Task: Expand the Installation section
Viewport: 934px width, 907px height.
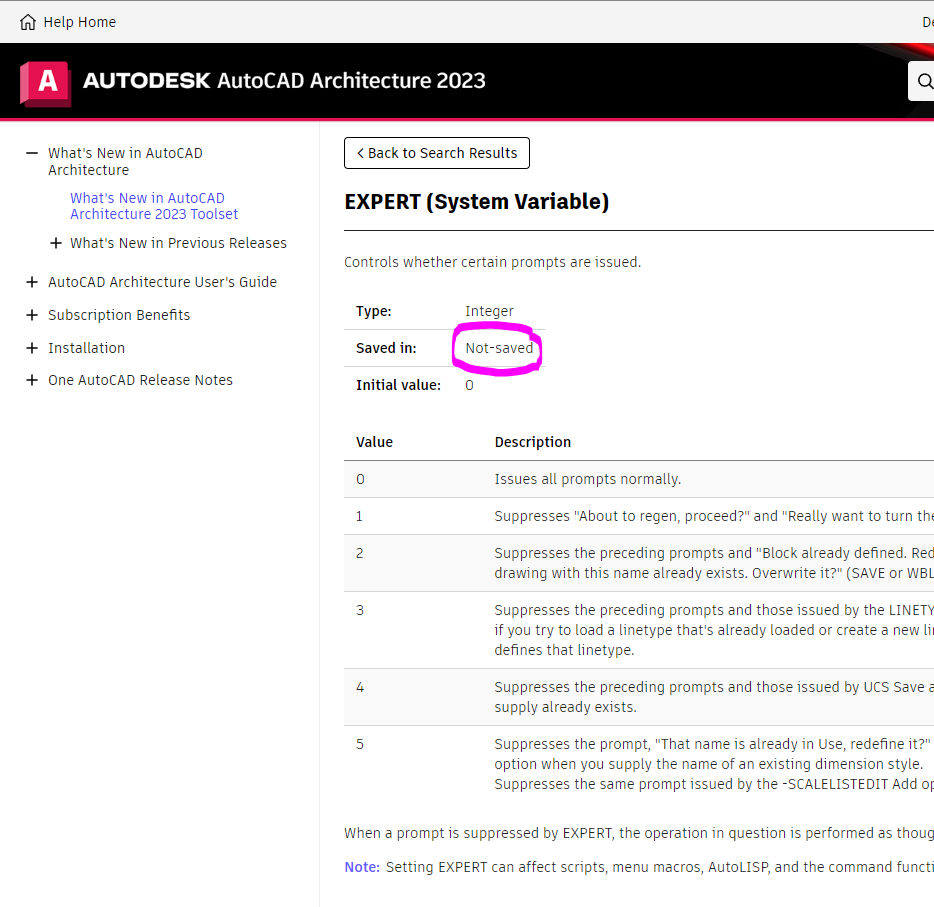Action: click(x=31, y=347)
